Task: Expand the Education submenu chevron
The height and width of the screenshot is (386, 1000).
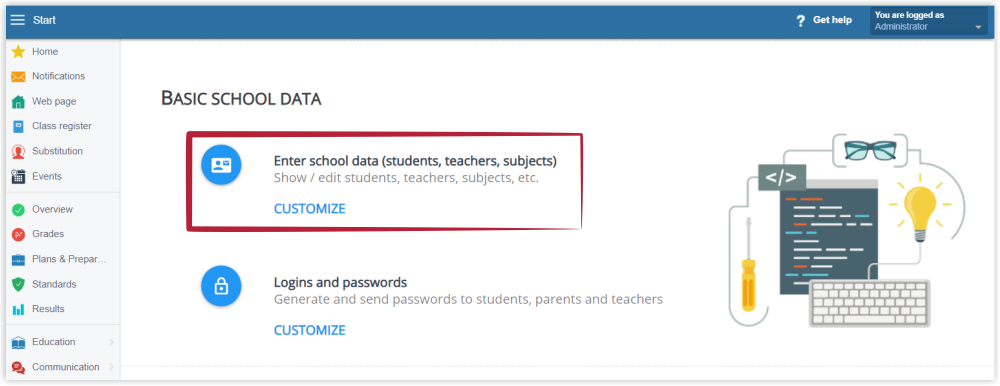Action: click(x=112, y=343)
